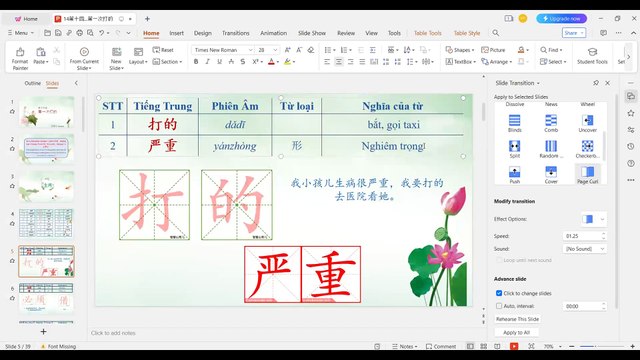Enable Auto, interval checkbox

pyautogui.click(x=499, y=306)
